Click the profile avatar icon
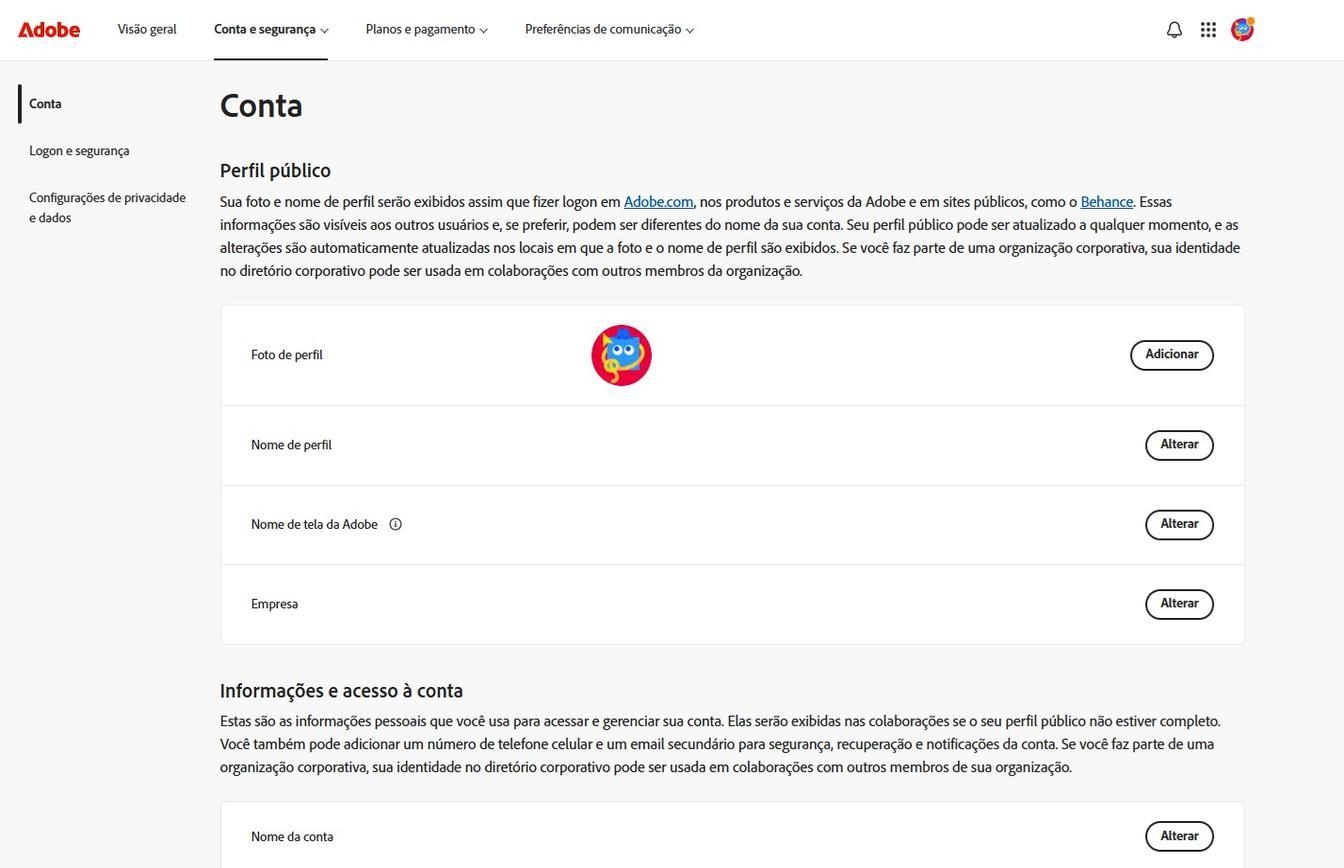The image size is (1344, 868). click(1242, 29)
